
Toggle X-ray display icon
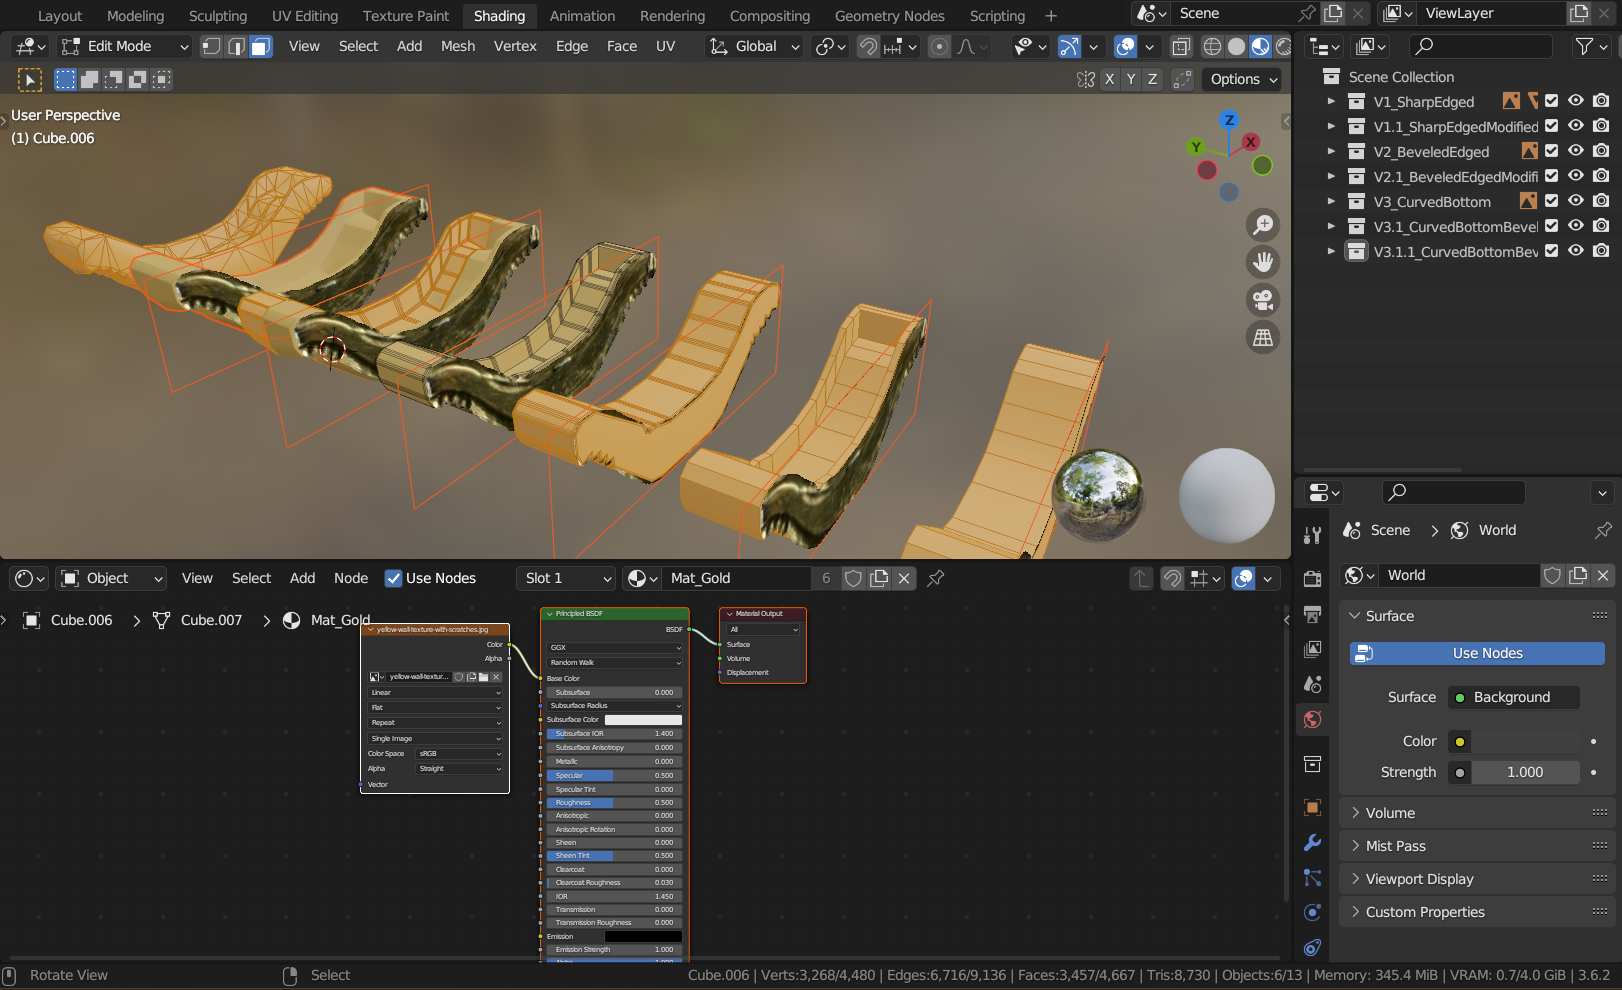pyautogui.click(x=1181, y=46)
